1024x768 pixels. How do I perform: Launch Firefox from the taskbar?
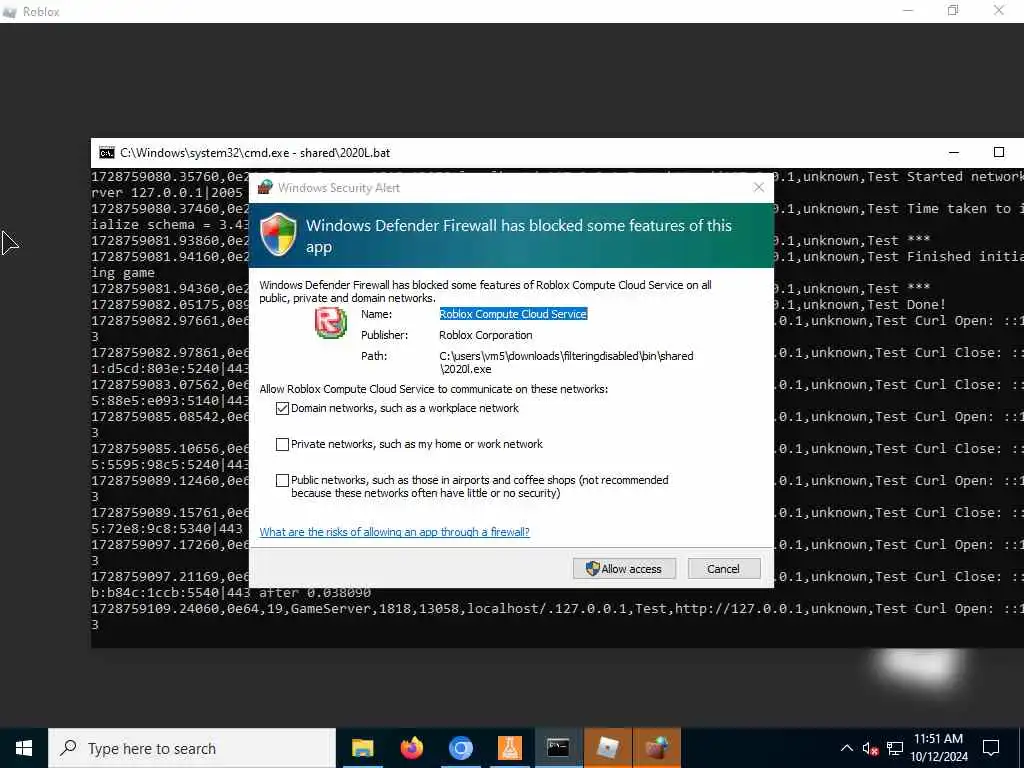click(x=411, y=748)
